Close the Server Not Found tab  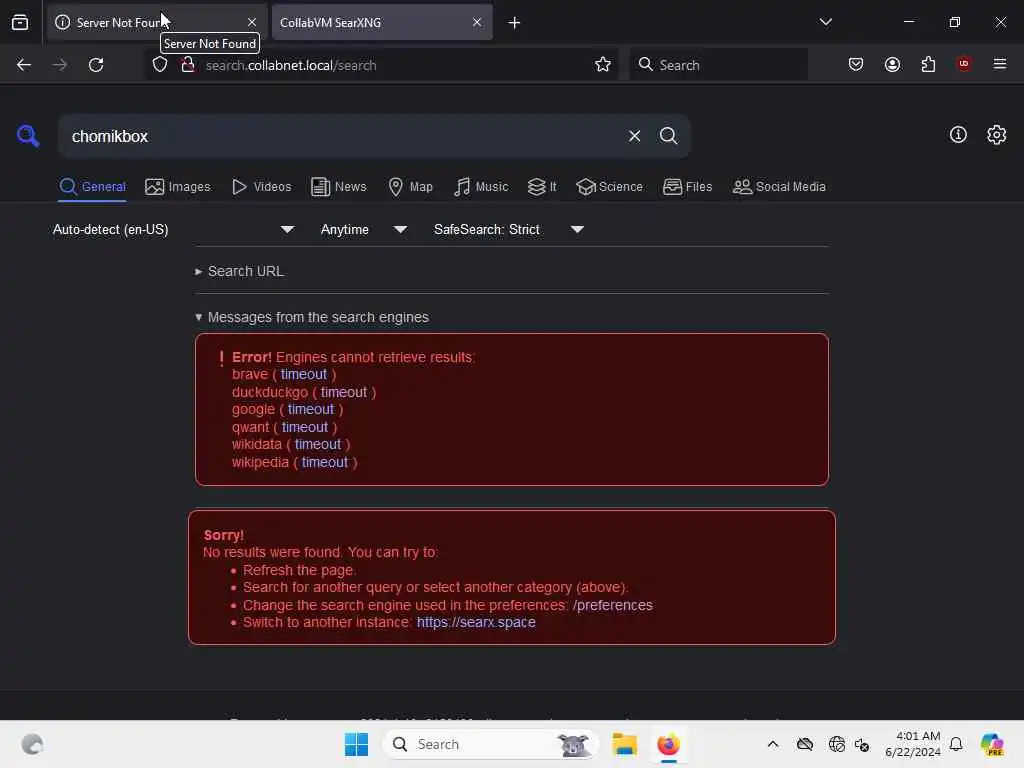click(x=251, y=22)
